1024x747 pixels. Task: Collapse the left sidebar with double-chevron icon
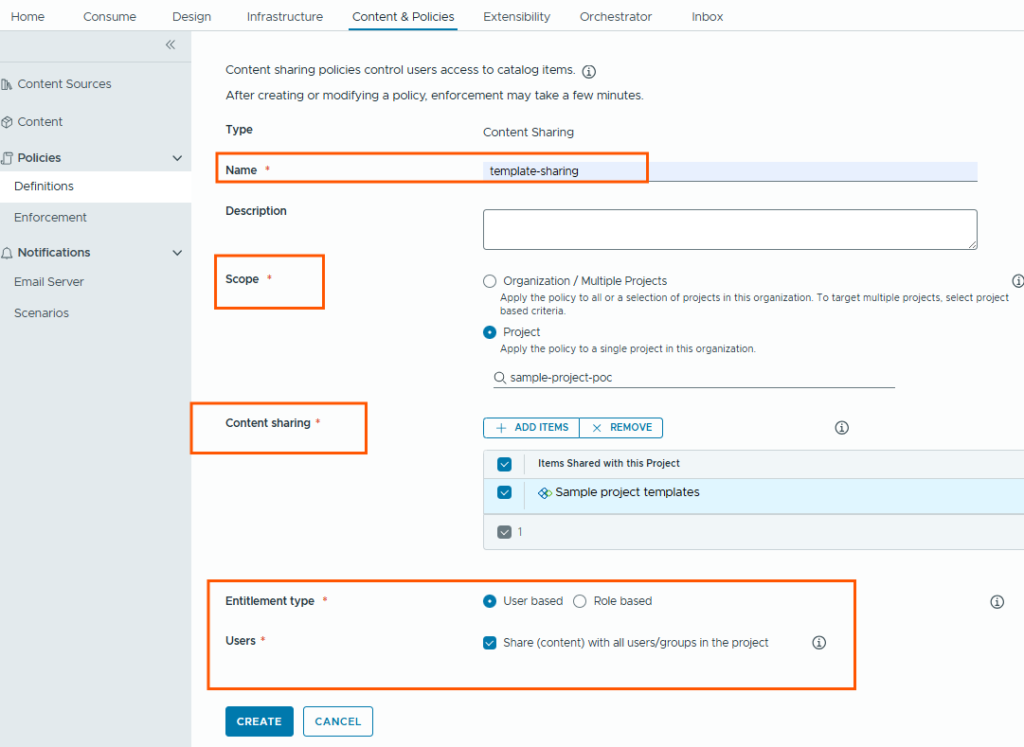(170, 45)
